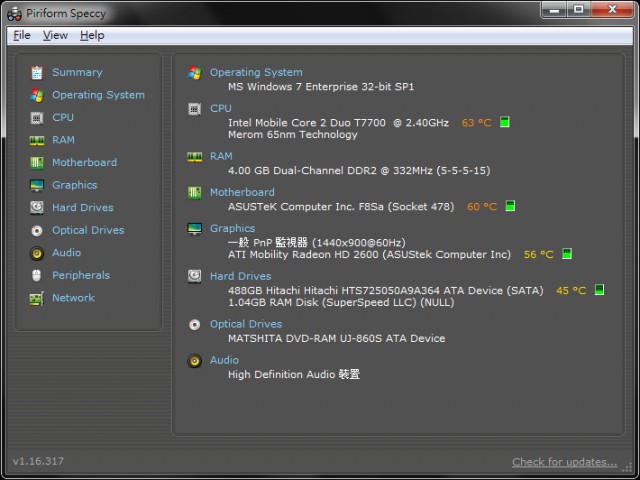This screenshot has height=480, width=640.
Task: Click the Optical Drives disc icon in summary panel
Action: 194,324
